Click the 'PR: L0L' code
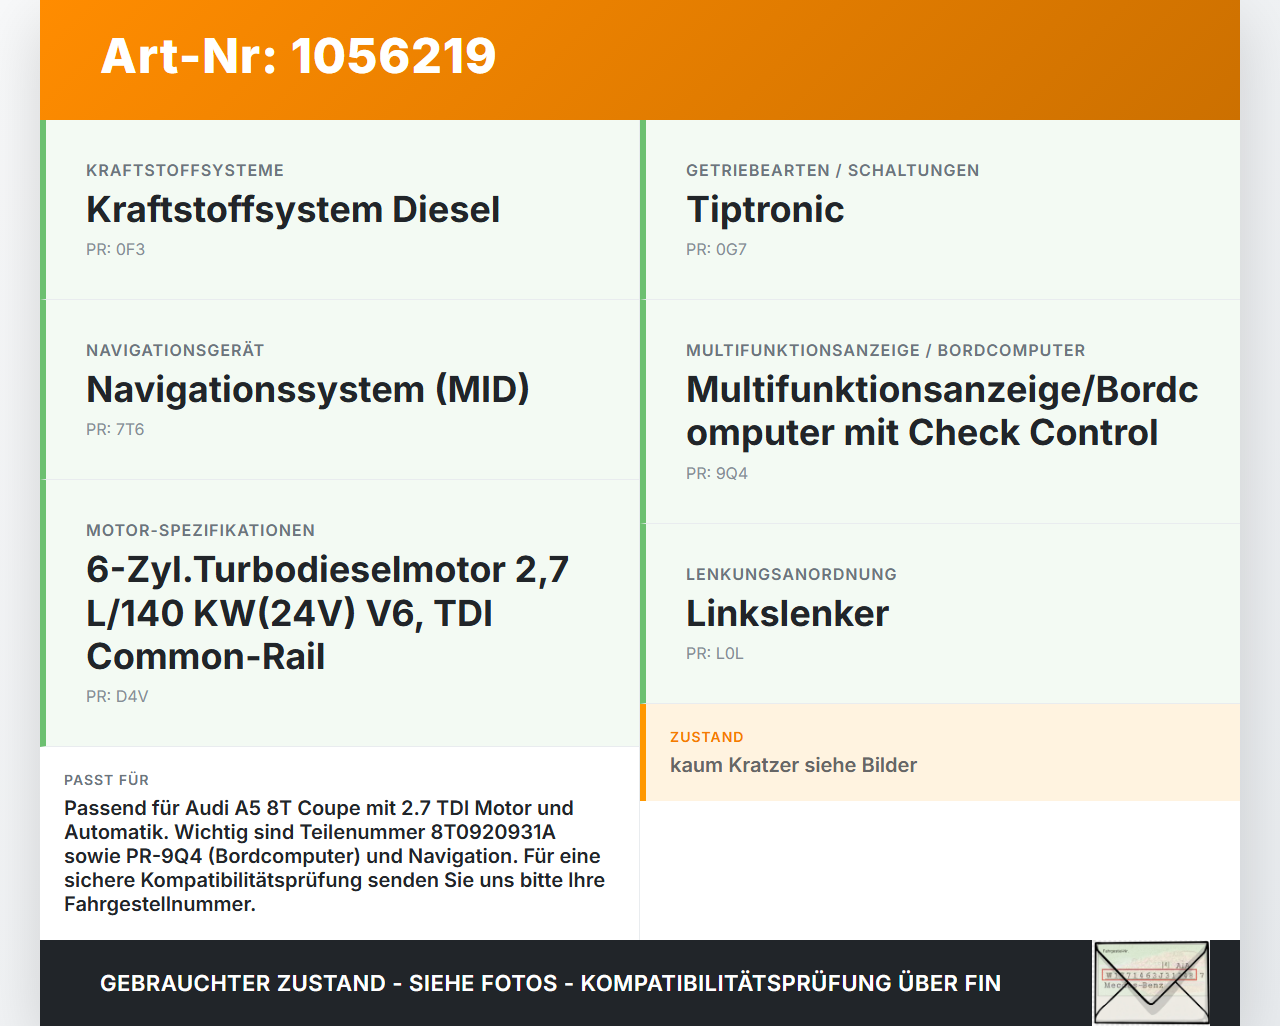Screen dimensions: 1280x1026 click(x=715, y=654)
